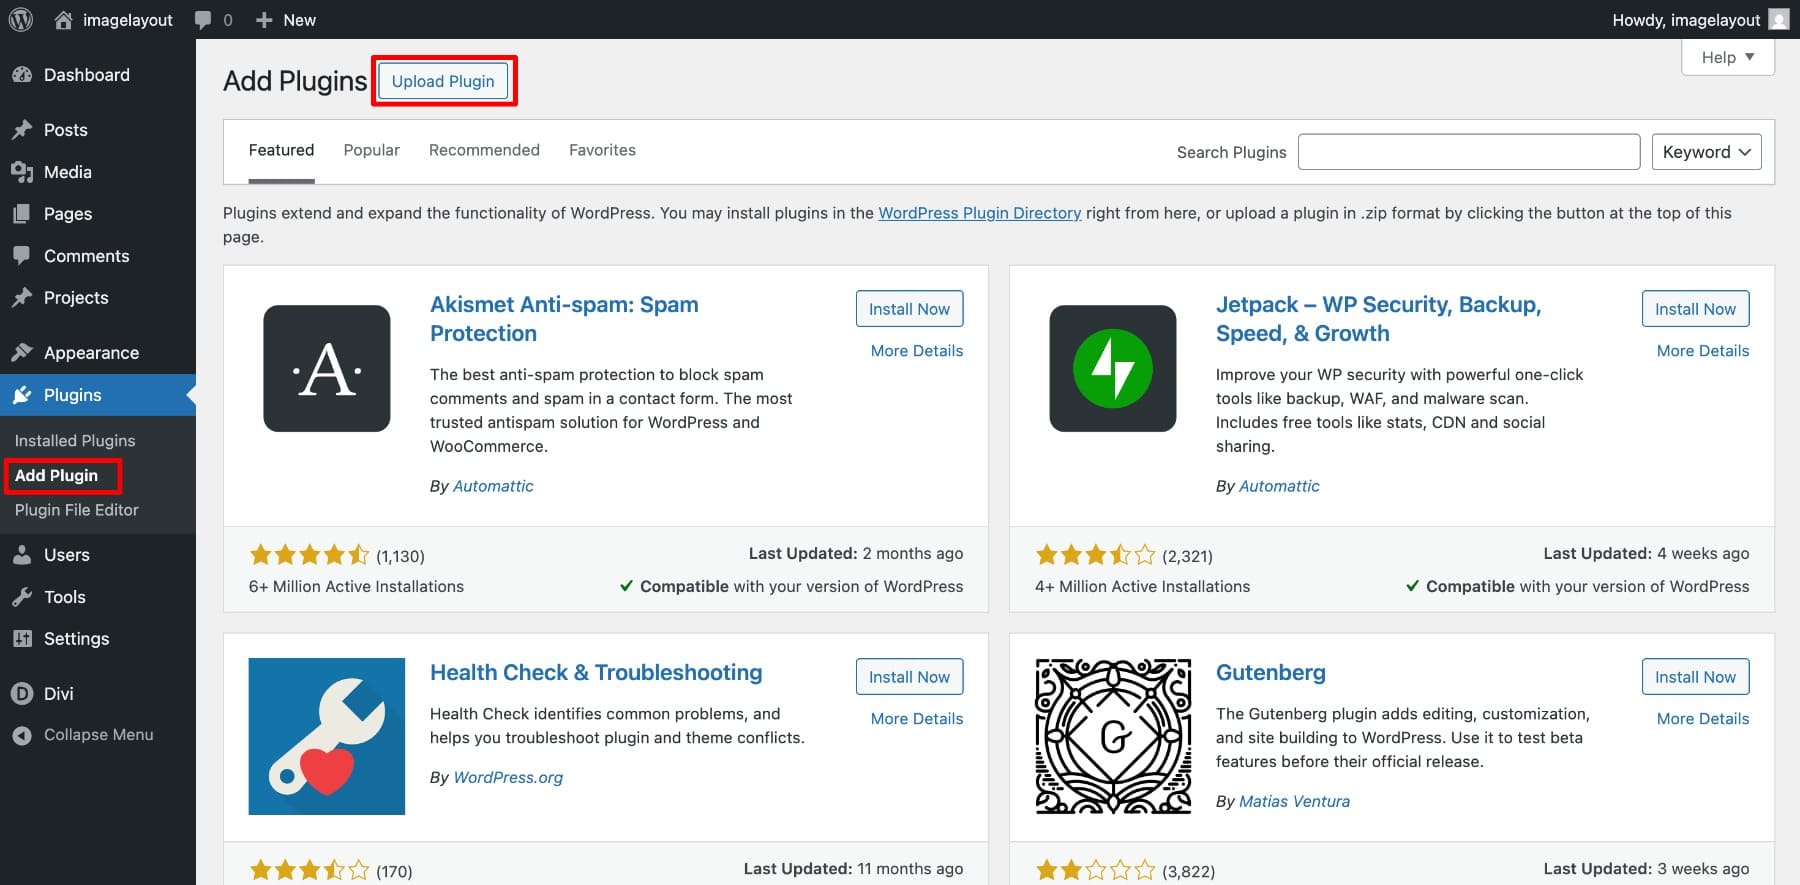The image size is (1800, 885).
Task: Click the Dashboard gauge icon
Action: pos(22,75)
